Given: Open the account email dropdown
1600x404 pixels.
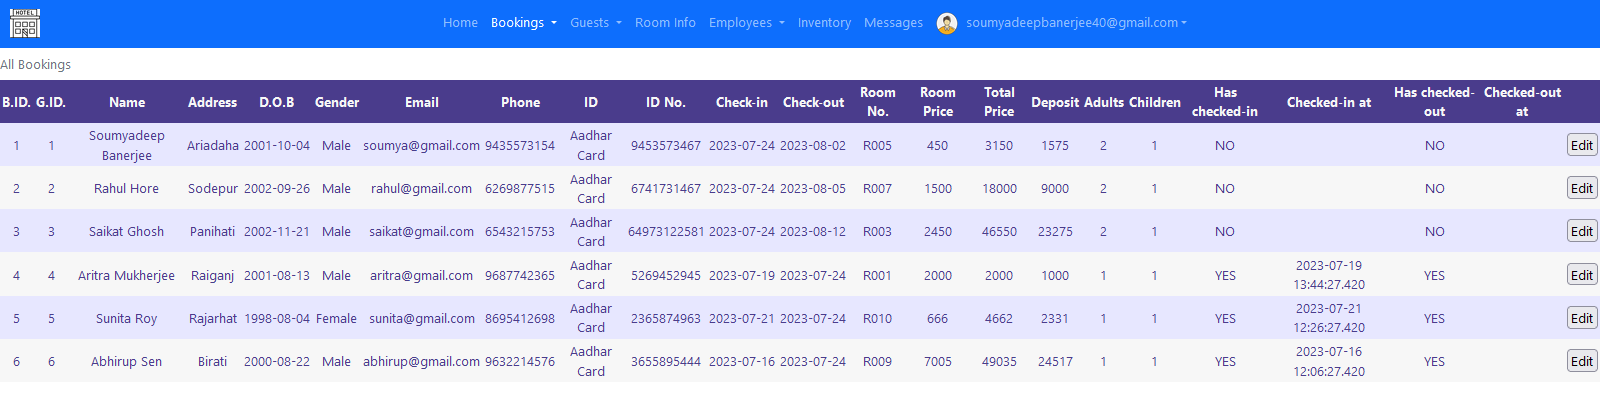Looking at the screenshot, I should 1076,23.
